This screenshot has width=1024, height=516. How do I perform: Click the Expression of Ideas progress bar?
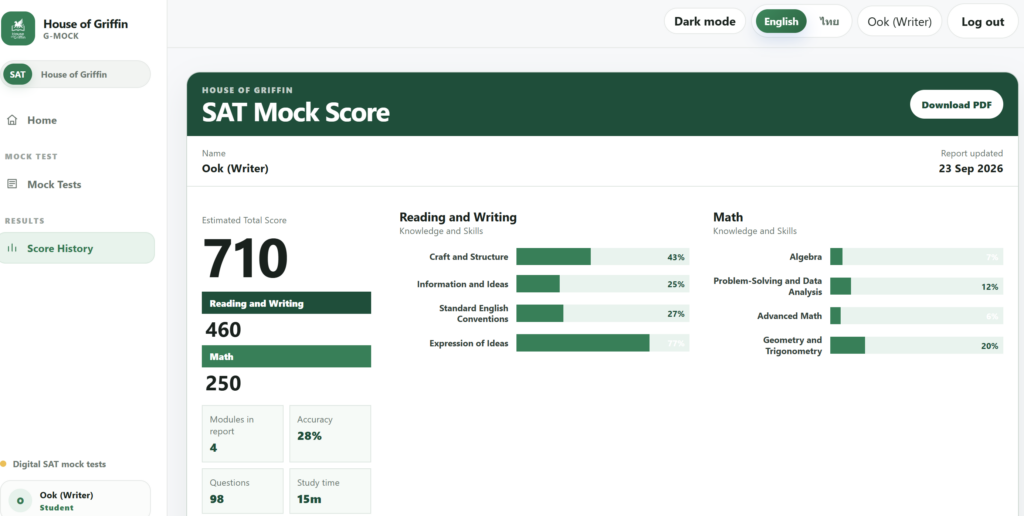[x=603, y=343]
